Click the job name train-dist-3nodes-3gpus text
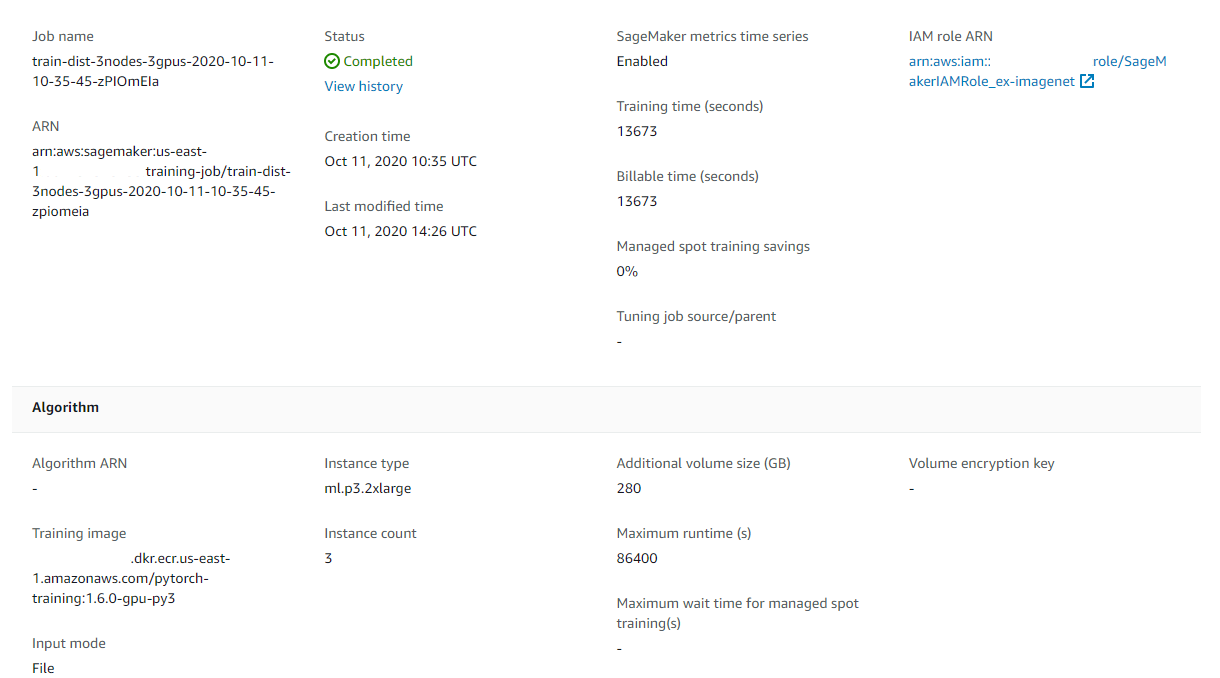The image size is (1220, 678). click(152, 71)
